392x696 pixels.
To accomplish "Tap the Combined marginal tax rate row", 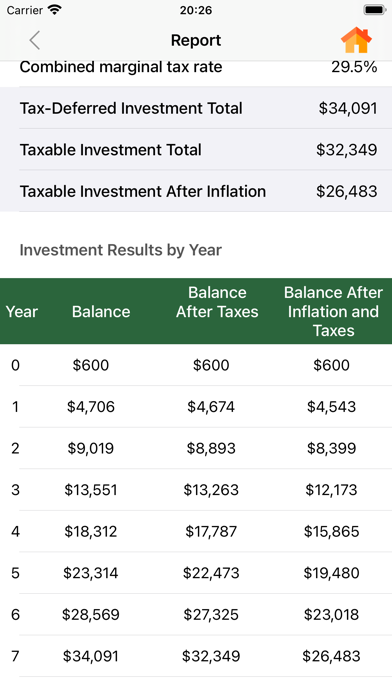I will point(196,67).
